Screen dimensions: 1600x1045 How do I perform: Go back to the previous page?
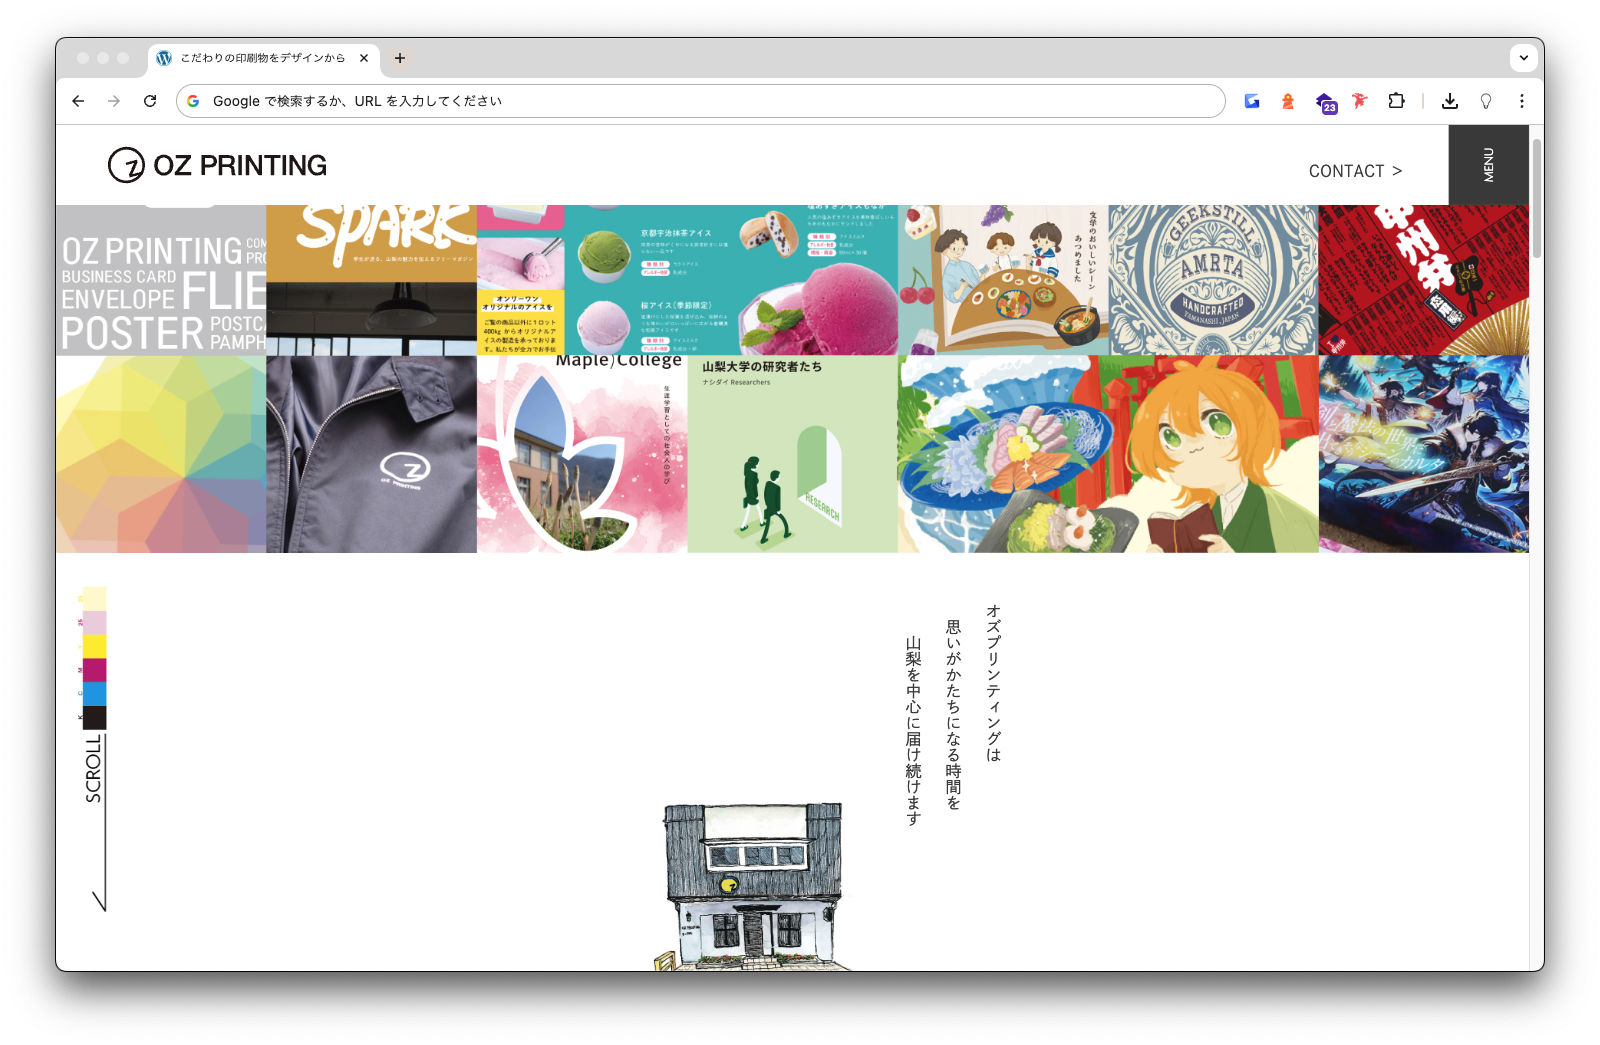(78, 101)
